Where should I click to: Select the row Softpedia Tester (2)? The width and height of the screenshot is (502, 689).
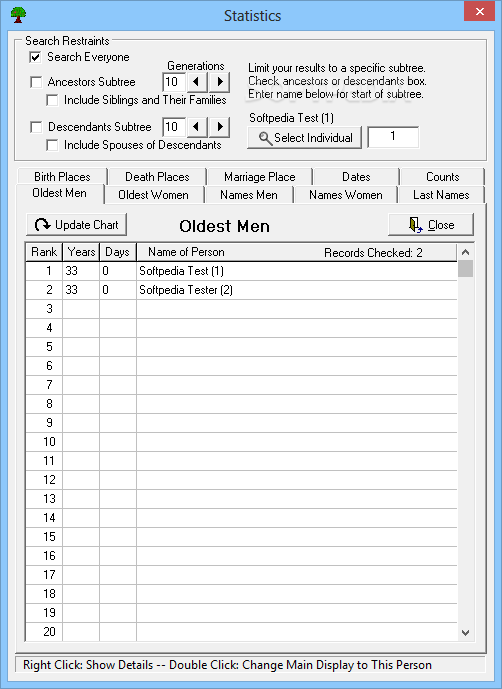click(x=241, y=290)
